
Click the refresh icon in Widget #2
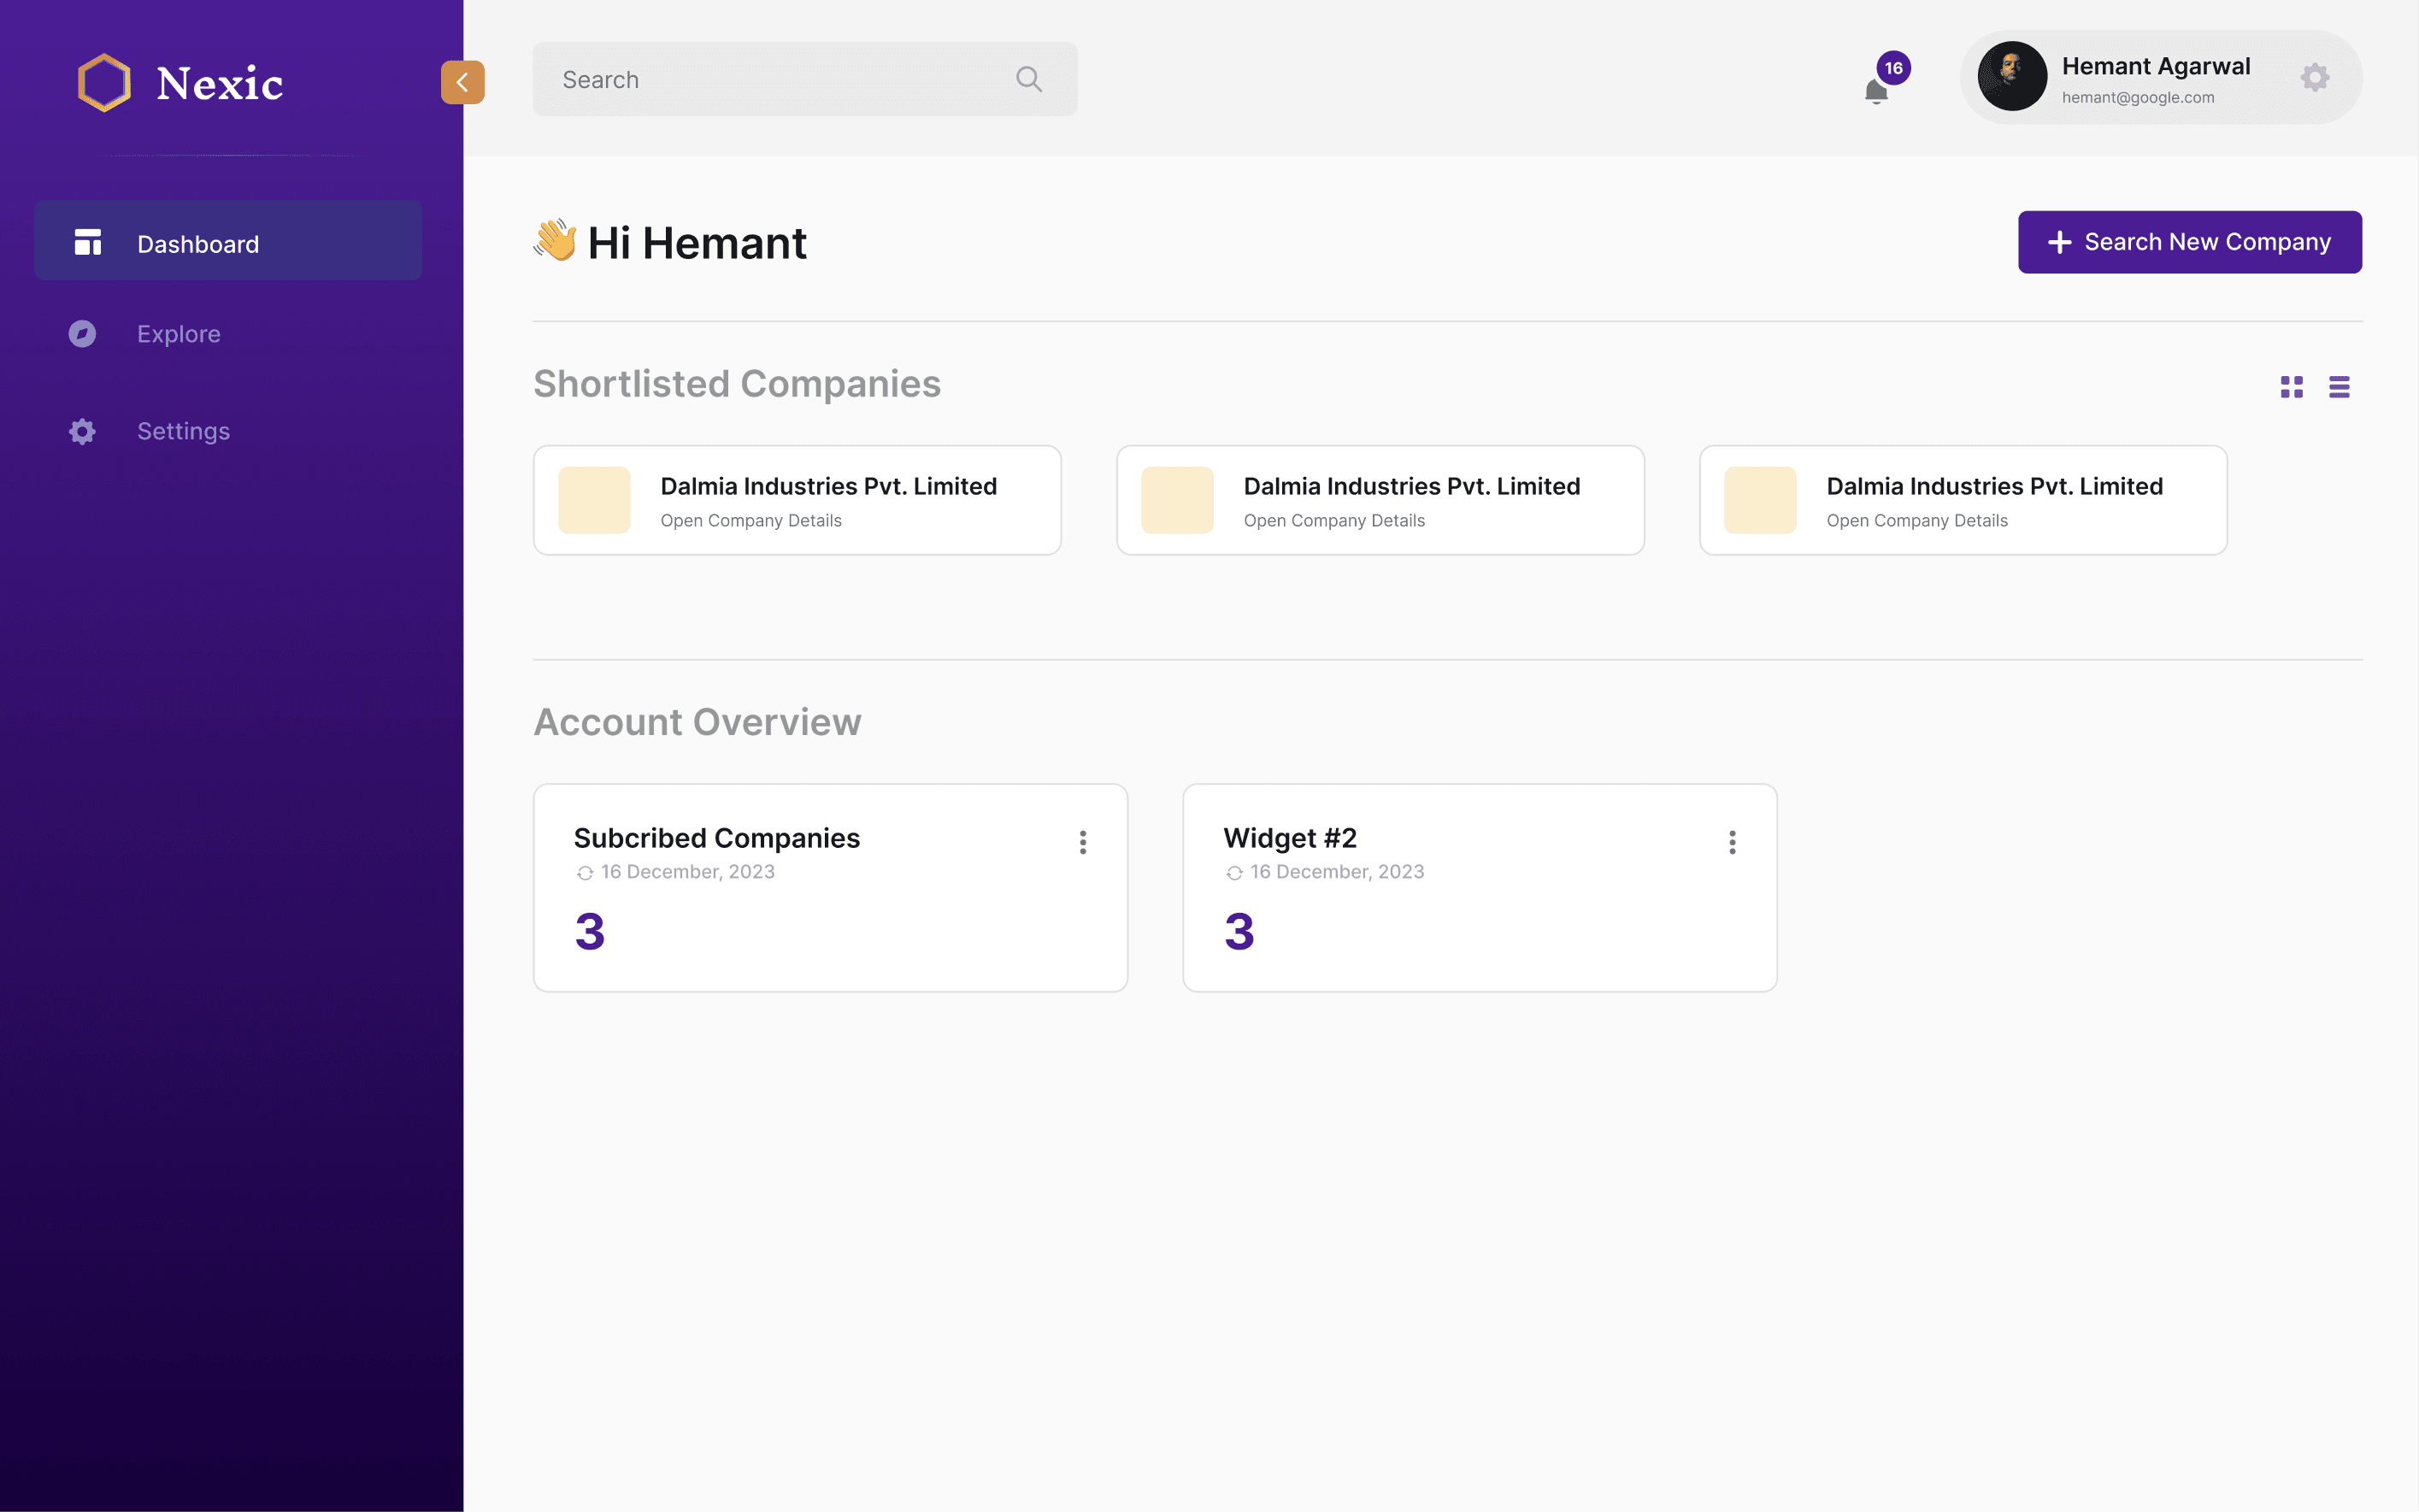(1234, 873)
